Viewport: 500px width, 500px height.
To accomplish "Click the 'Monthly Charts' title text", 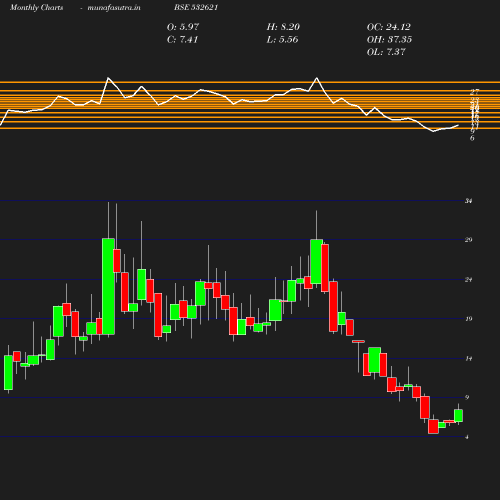I will [36, 7].
